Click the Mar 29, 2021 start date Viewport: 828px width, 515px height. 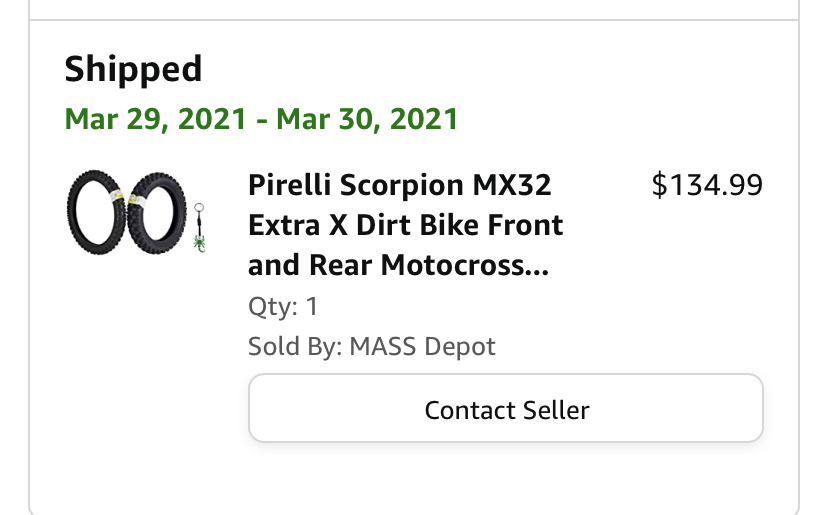click(x=156, y=119)
